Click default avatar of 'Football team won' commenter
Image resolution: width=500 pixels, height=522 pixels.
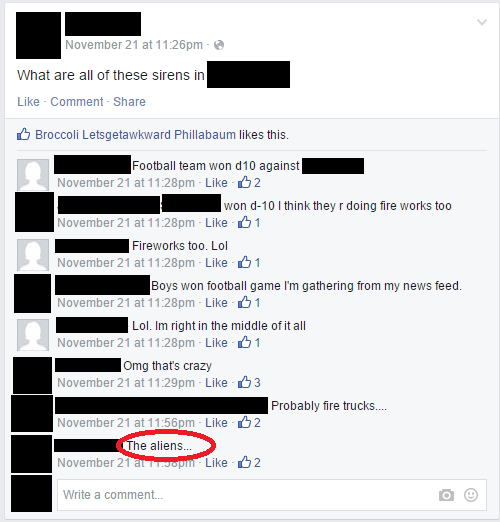pyautogui.click(x=33, y=175)
